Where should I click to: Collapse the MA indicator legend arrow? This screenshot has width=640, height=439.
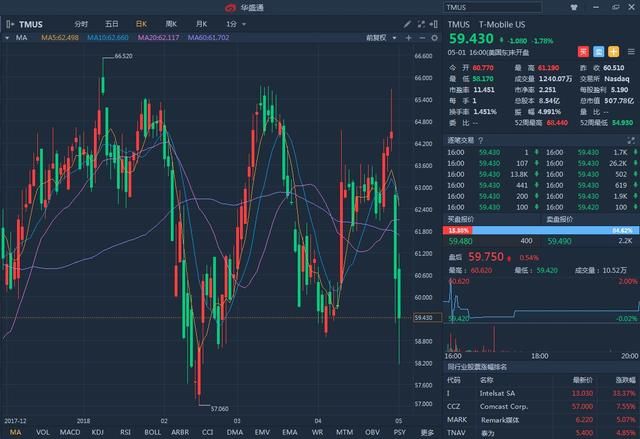(x=8, y=37)
